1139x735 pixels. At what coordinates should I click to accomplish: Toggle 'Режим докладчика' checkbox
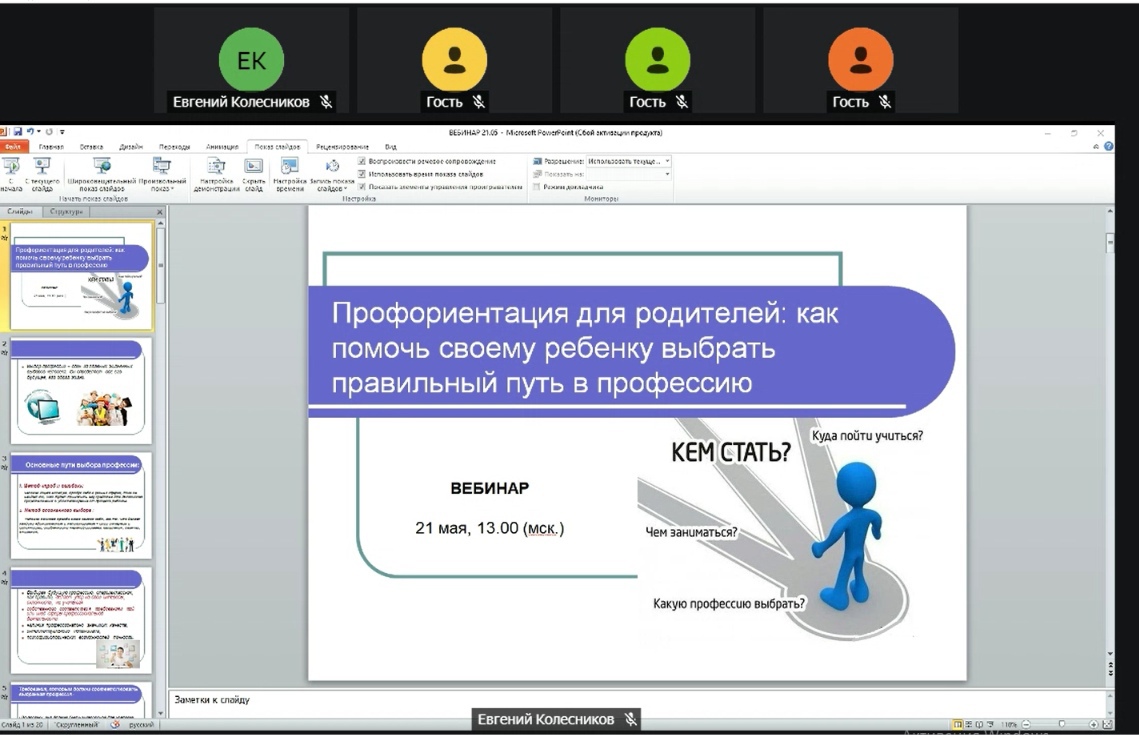pos(537,187)
